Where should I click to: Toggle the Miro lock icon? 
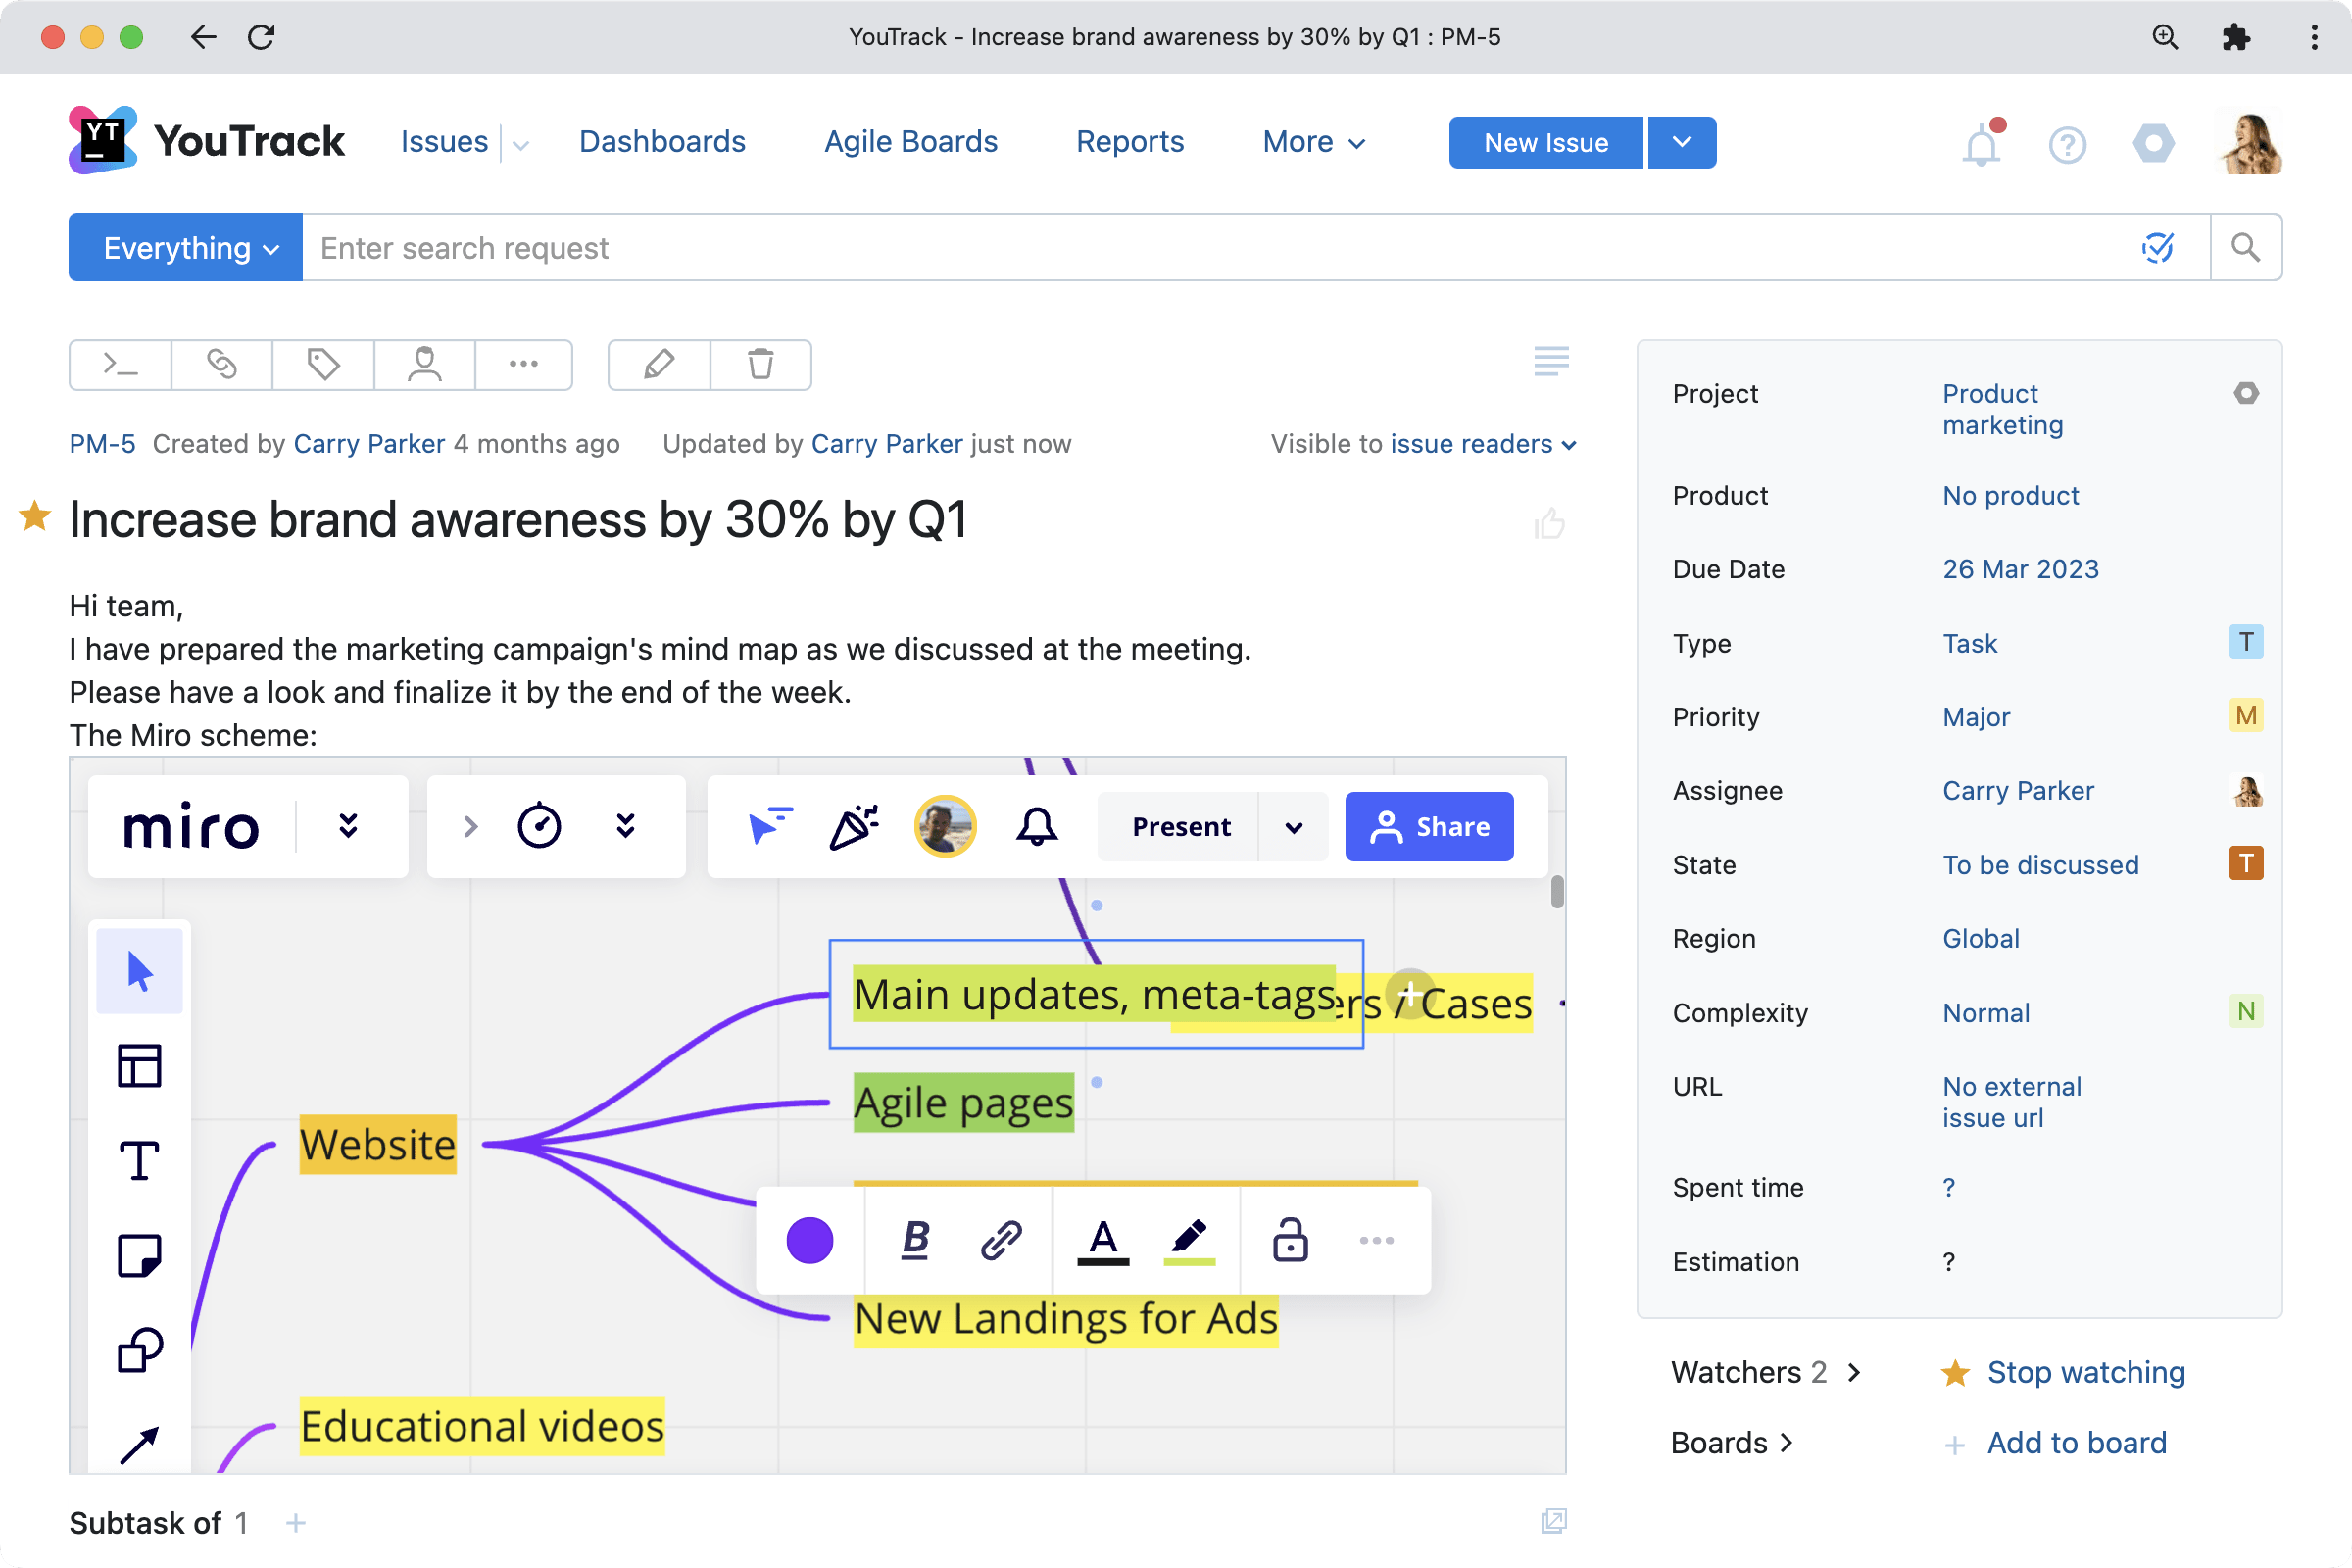click(x=1289, y=1240)
